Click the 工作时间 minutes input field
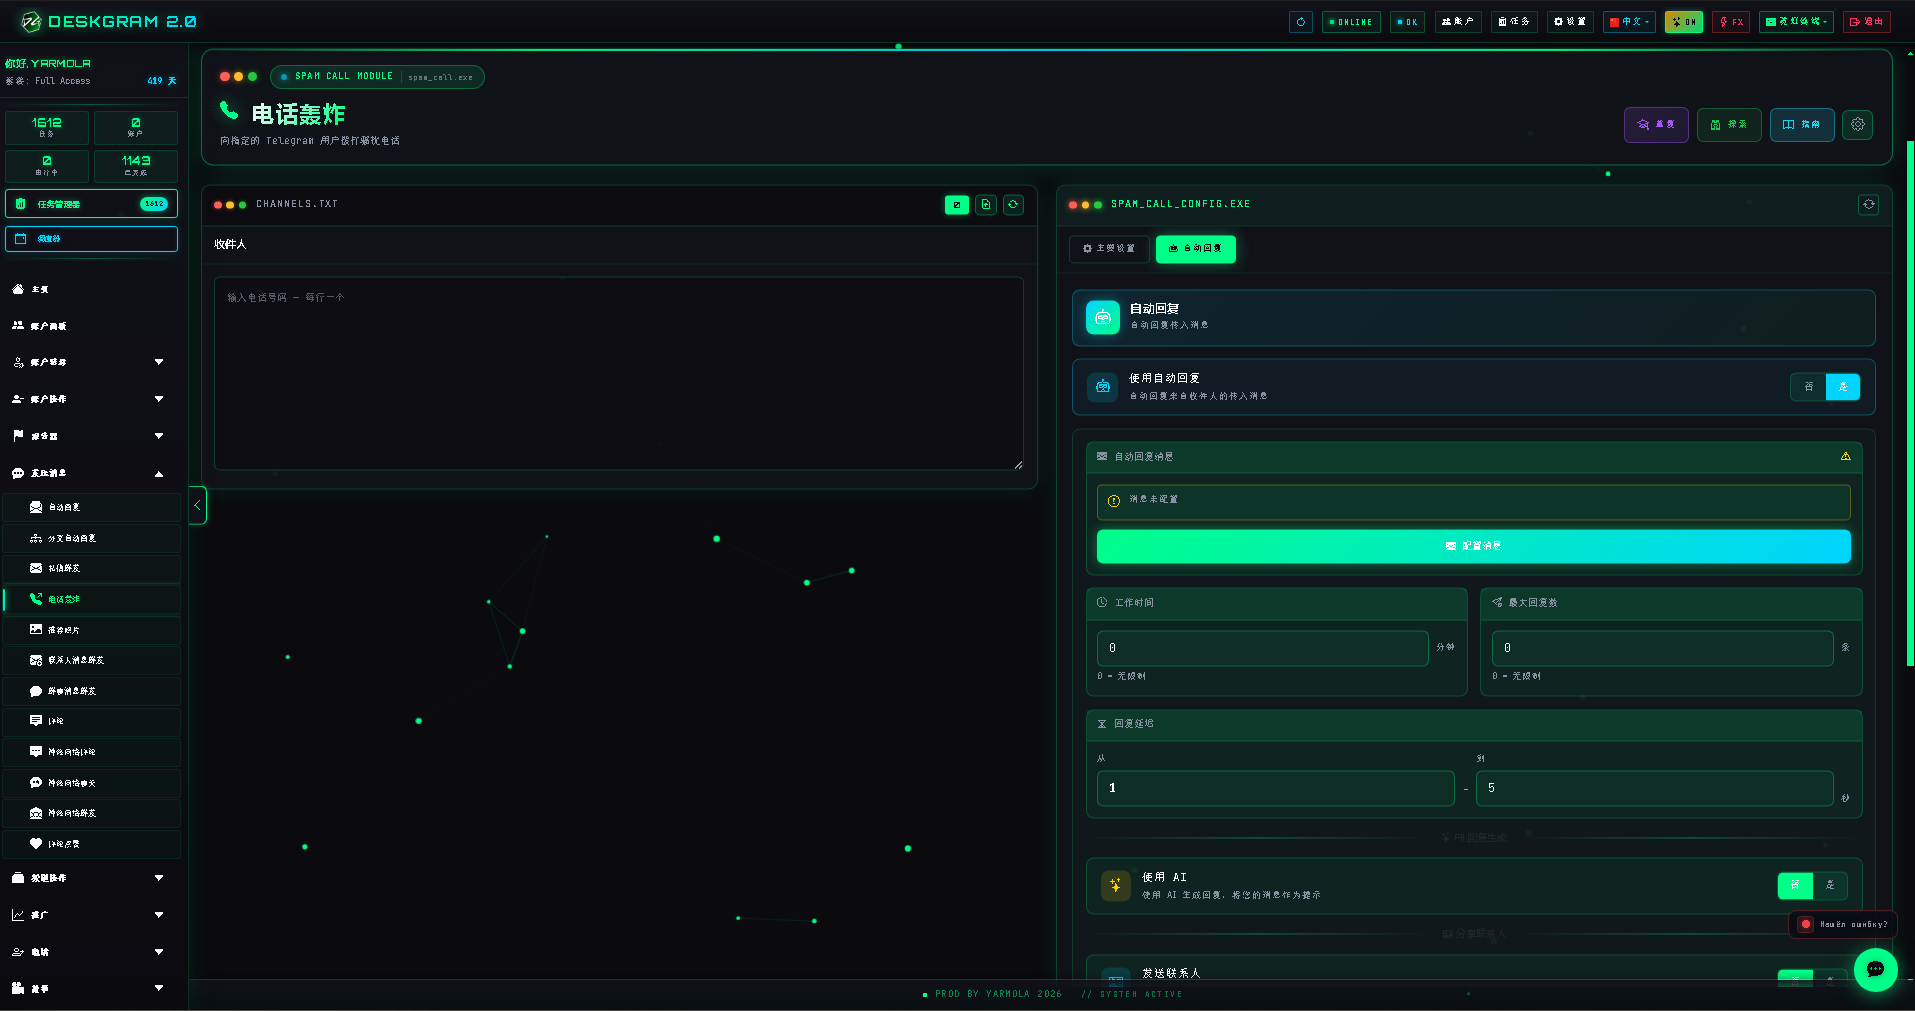This screenshot has width=1915, height=1011. pos(1262,648)
